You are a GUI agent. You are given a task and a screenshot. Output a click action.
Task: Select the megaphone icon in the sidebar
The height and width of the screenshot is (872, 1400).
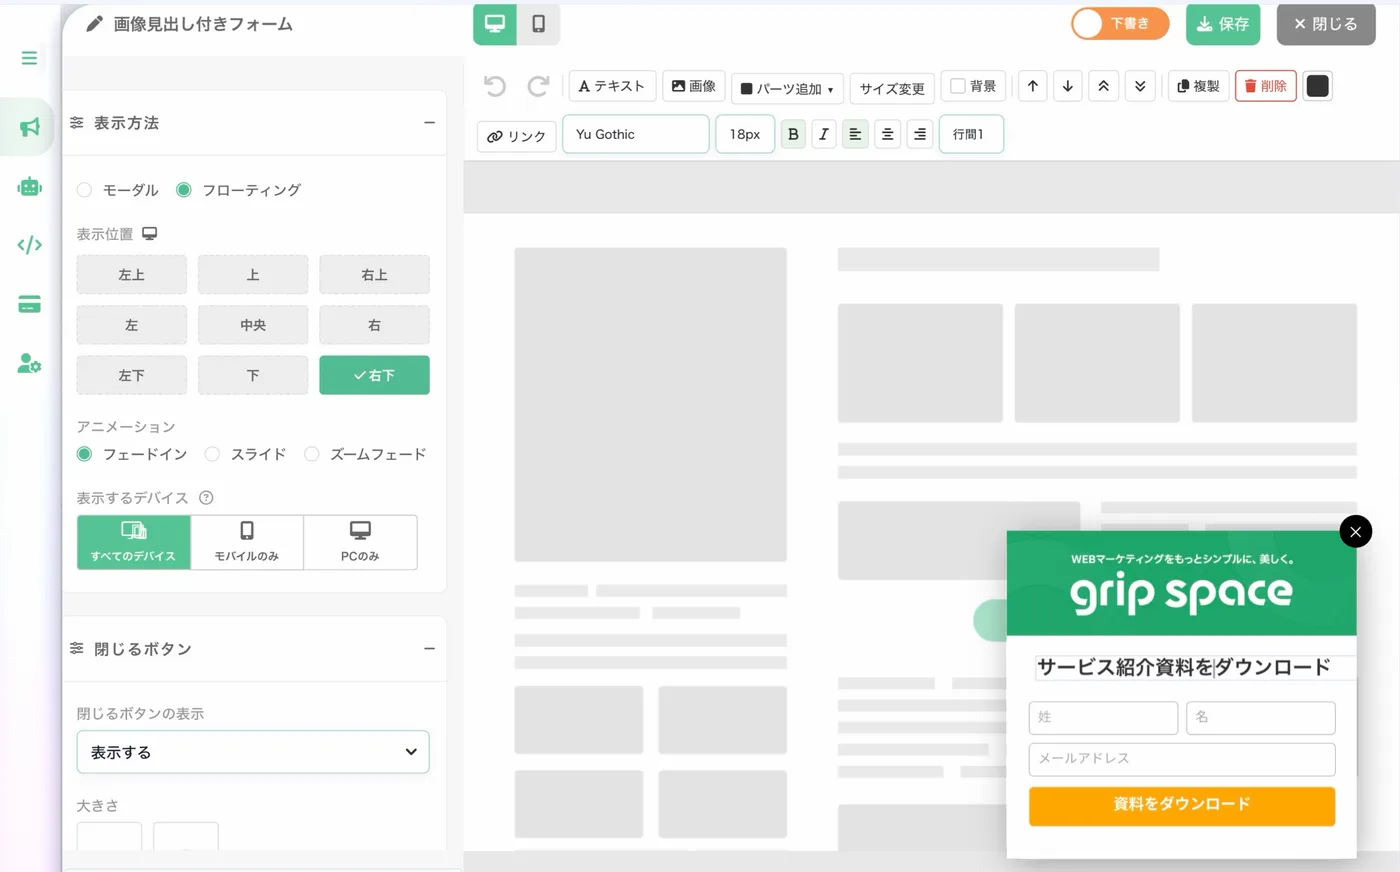[x=29, y=127]
